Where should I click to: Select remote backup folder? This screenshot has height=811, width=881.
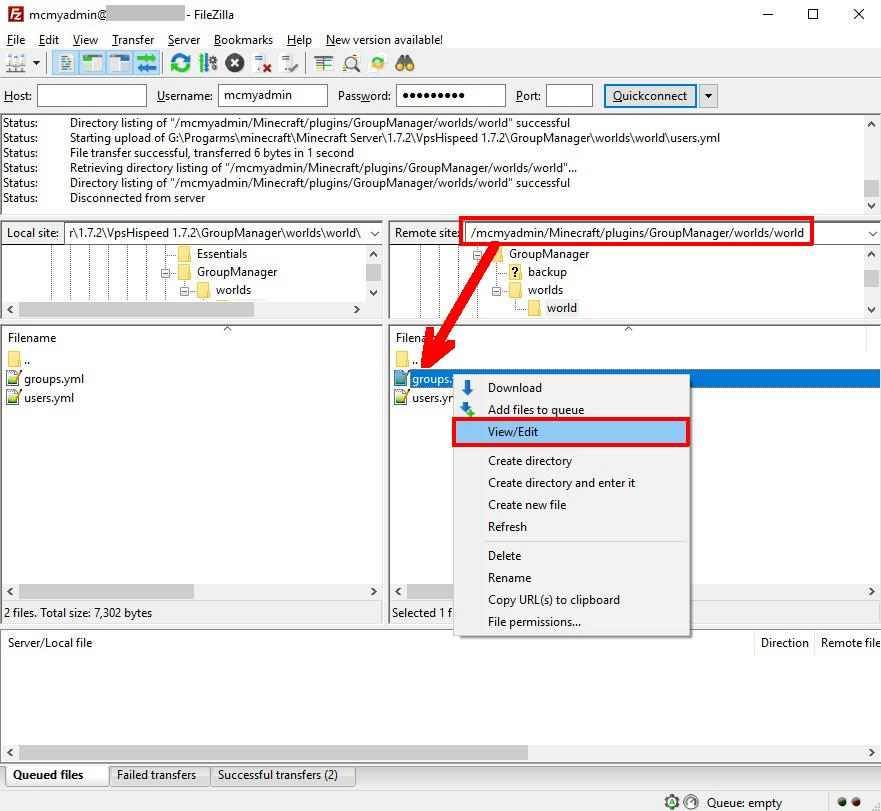coord(547,272)
